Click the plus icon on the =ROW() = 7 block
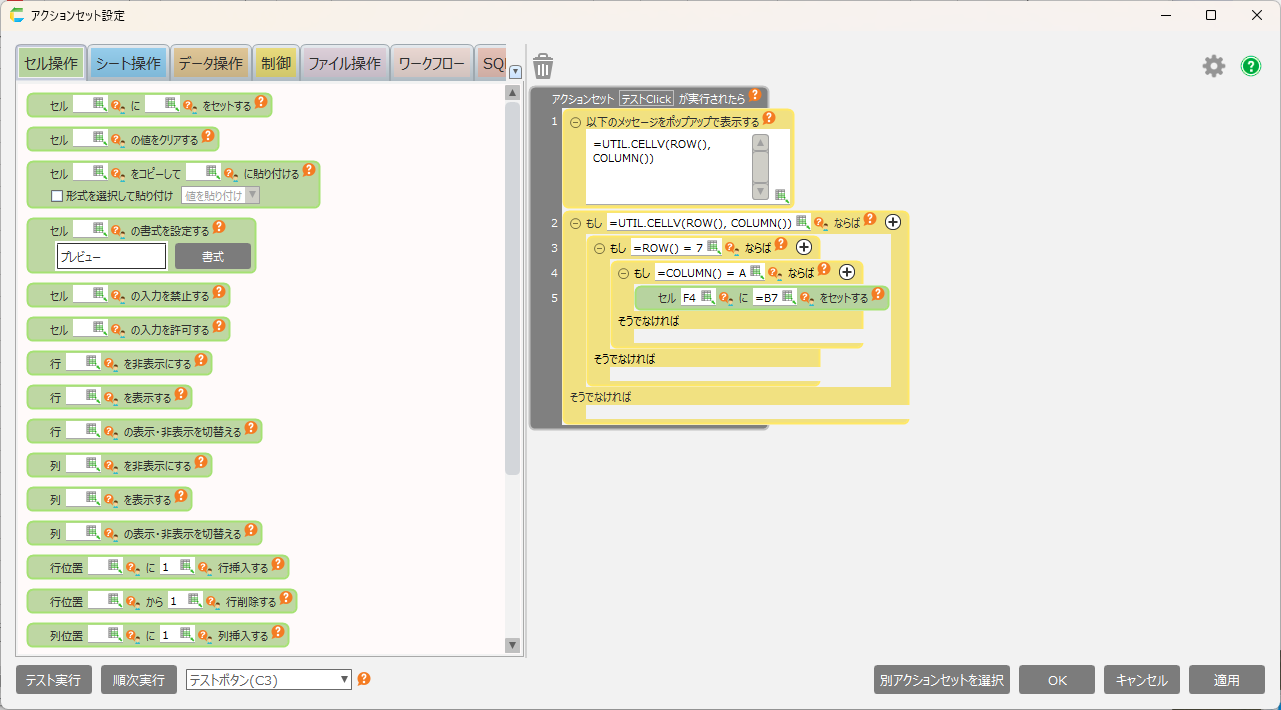 [803, 247]
